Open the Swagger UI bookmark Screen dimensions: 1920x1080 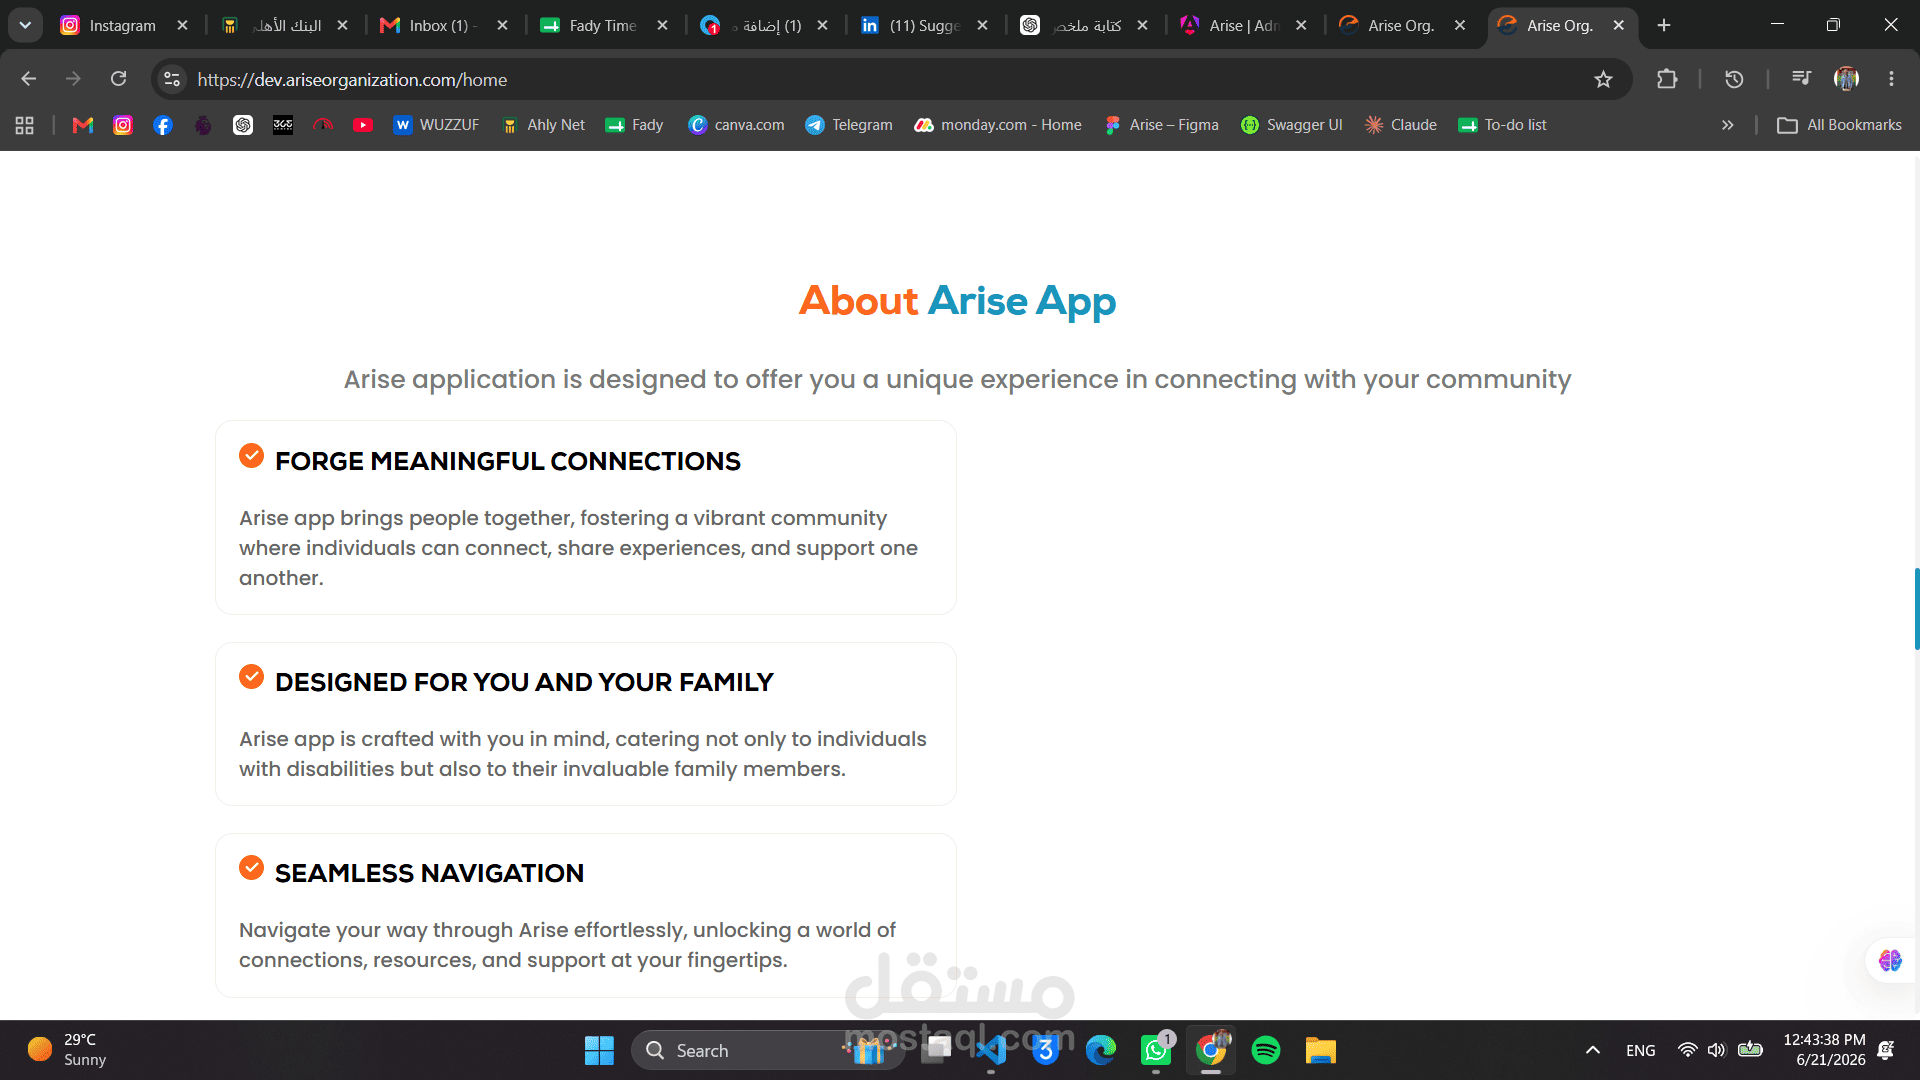(x=1292, y=125)
